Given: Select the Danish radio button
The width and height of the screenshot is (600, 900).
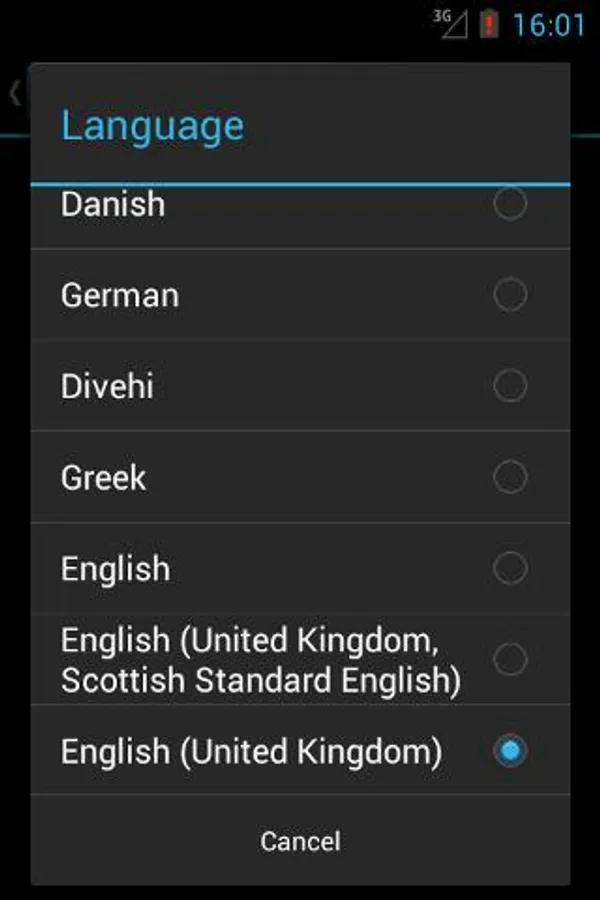Looking at the screenshot, I should [x=510, y=205].
